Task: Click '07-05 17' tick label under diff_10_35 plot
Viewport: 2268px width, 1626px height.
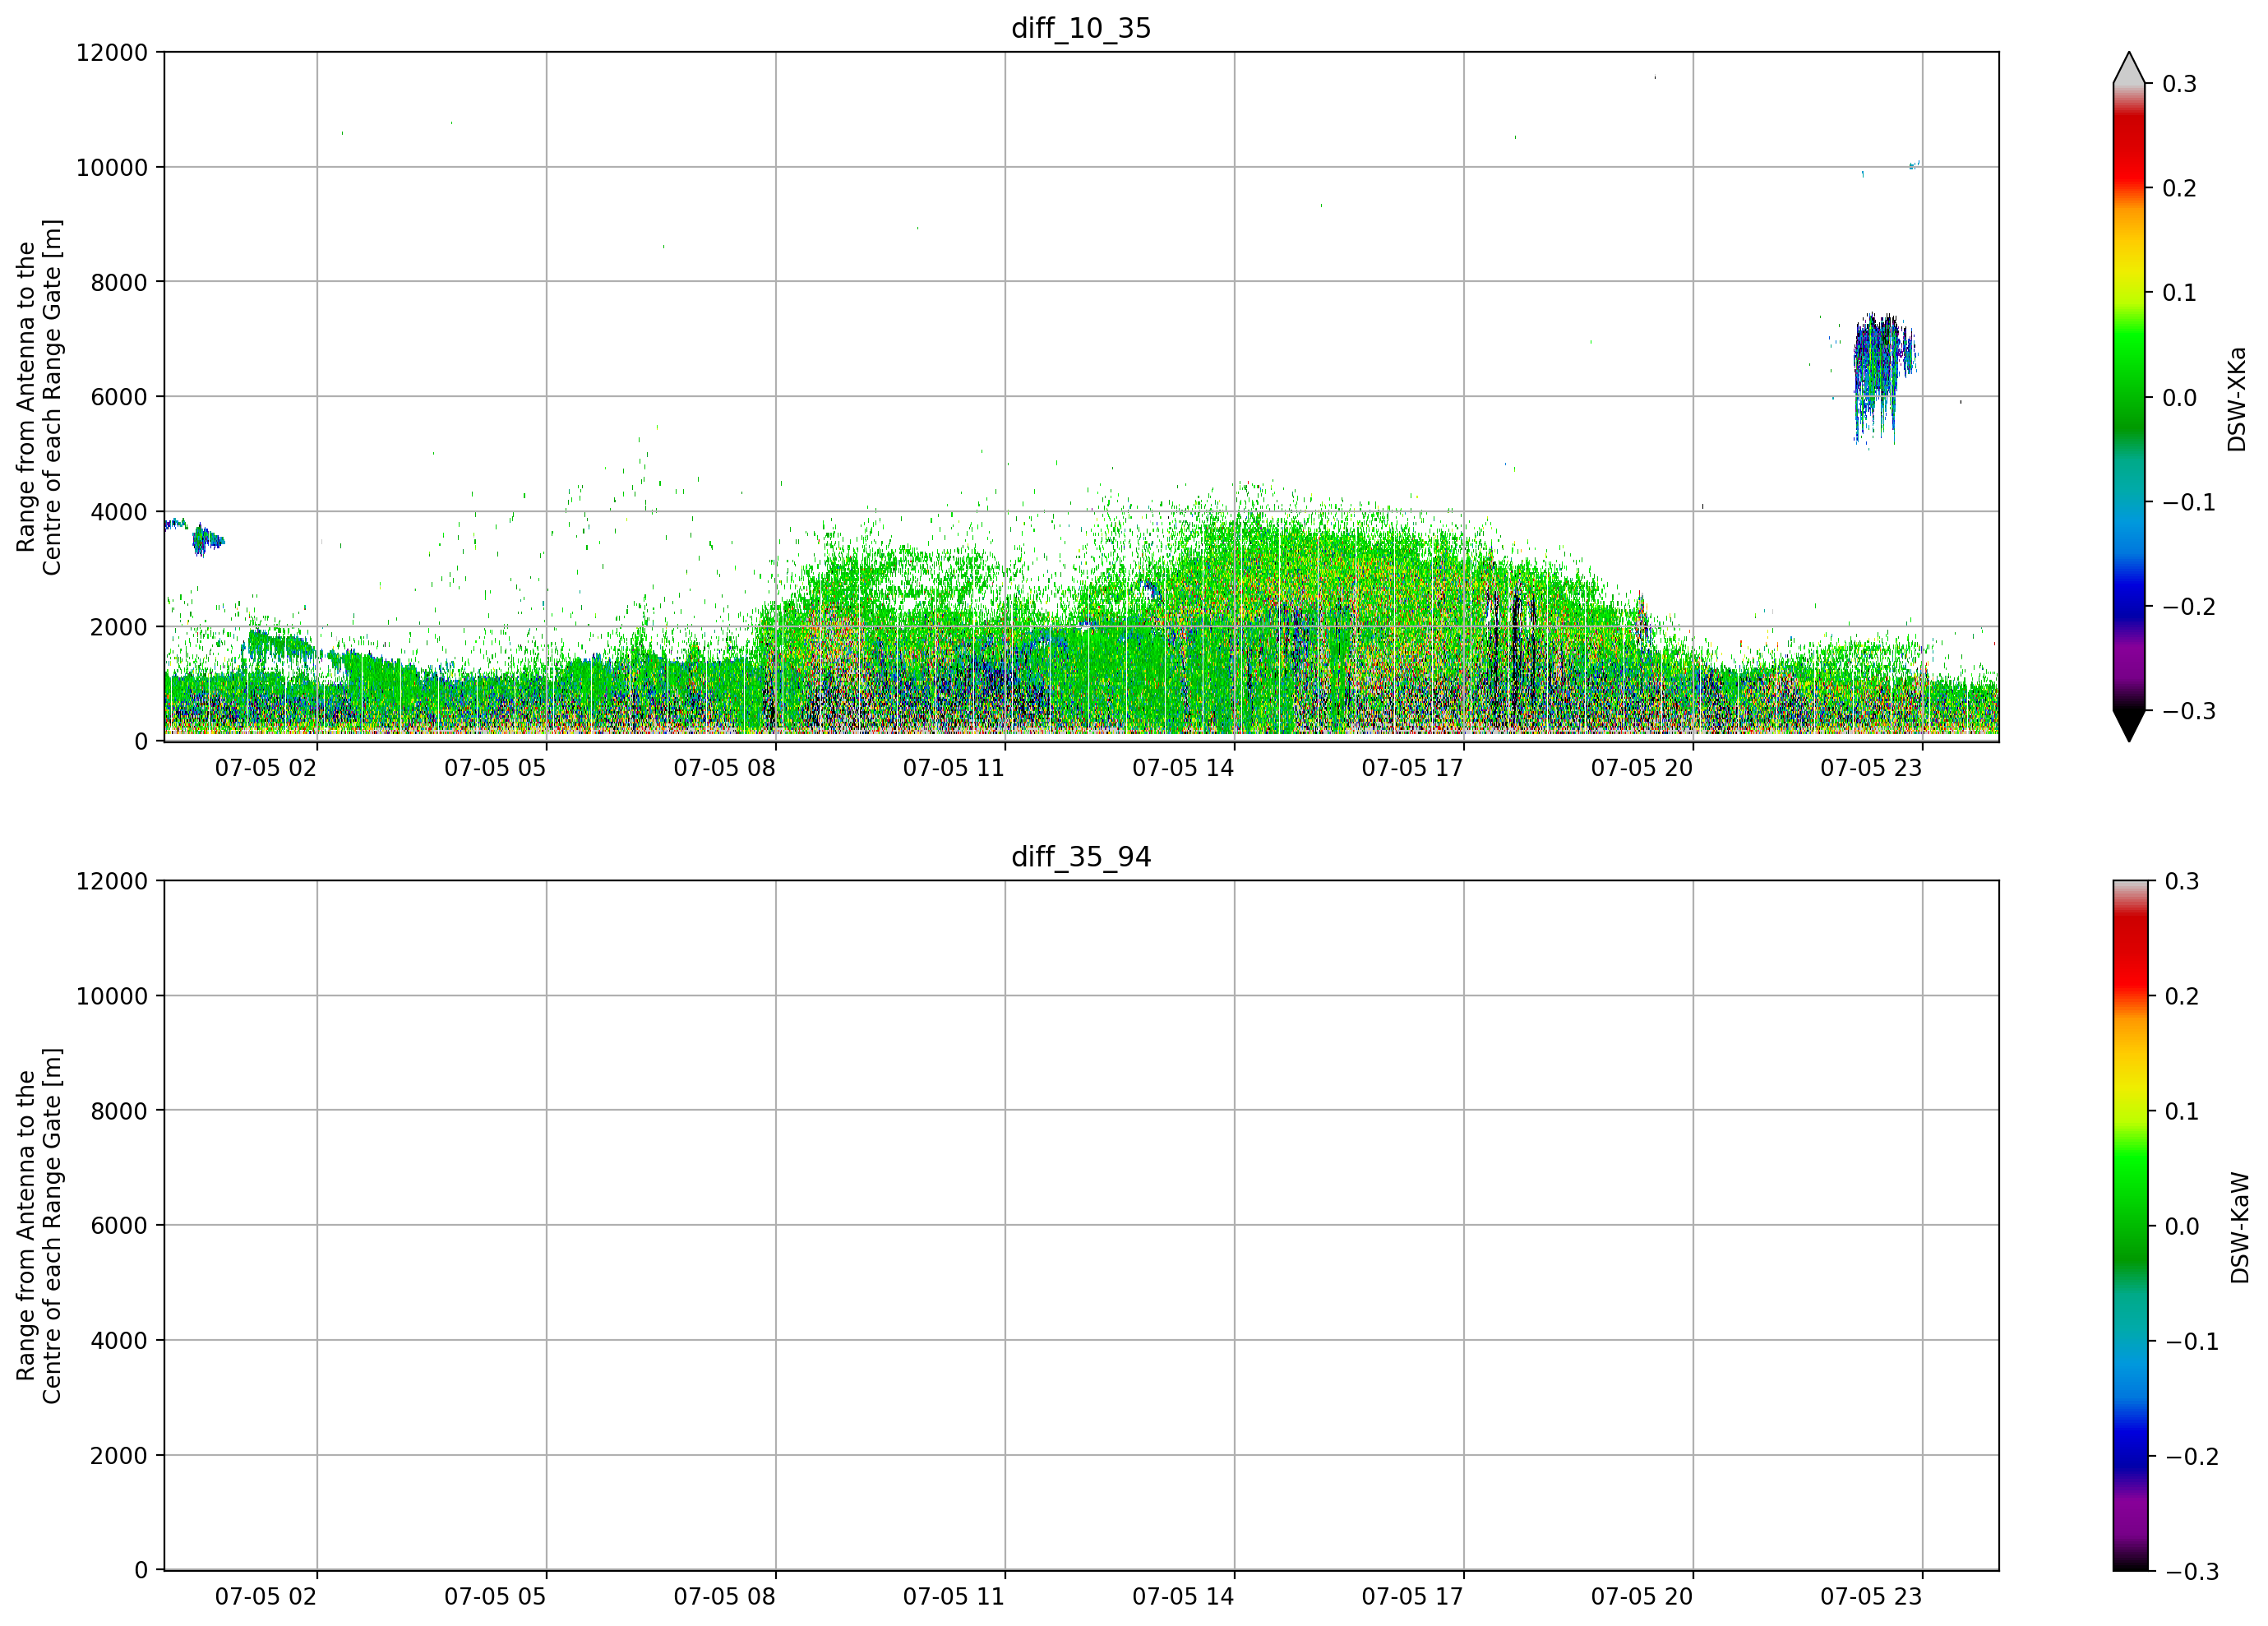Action: point(1412,768)
